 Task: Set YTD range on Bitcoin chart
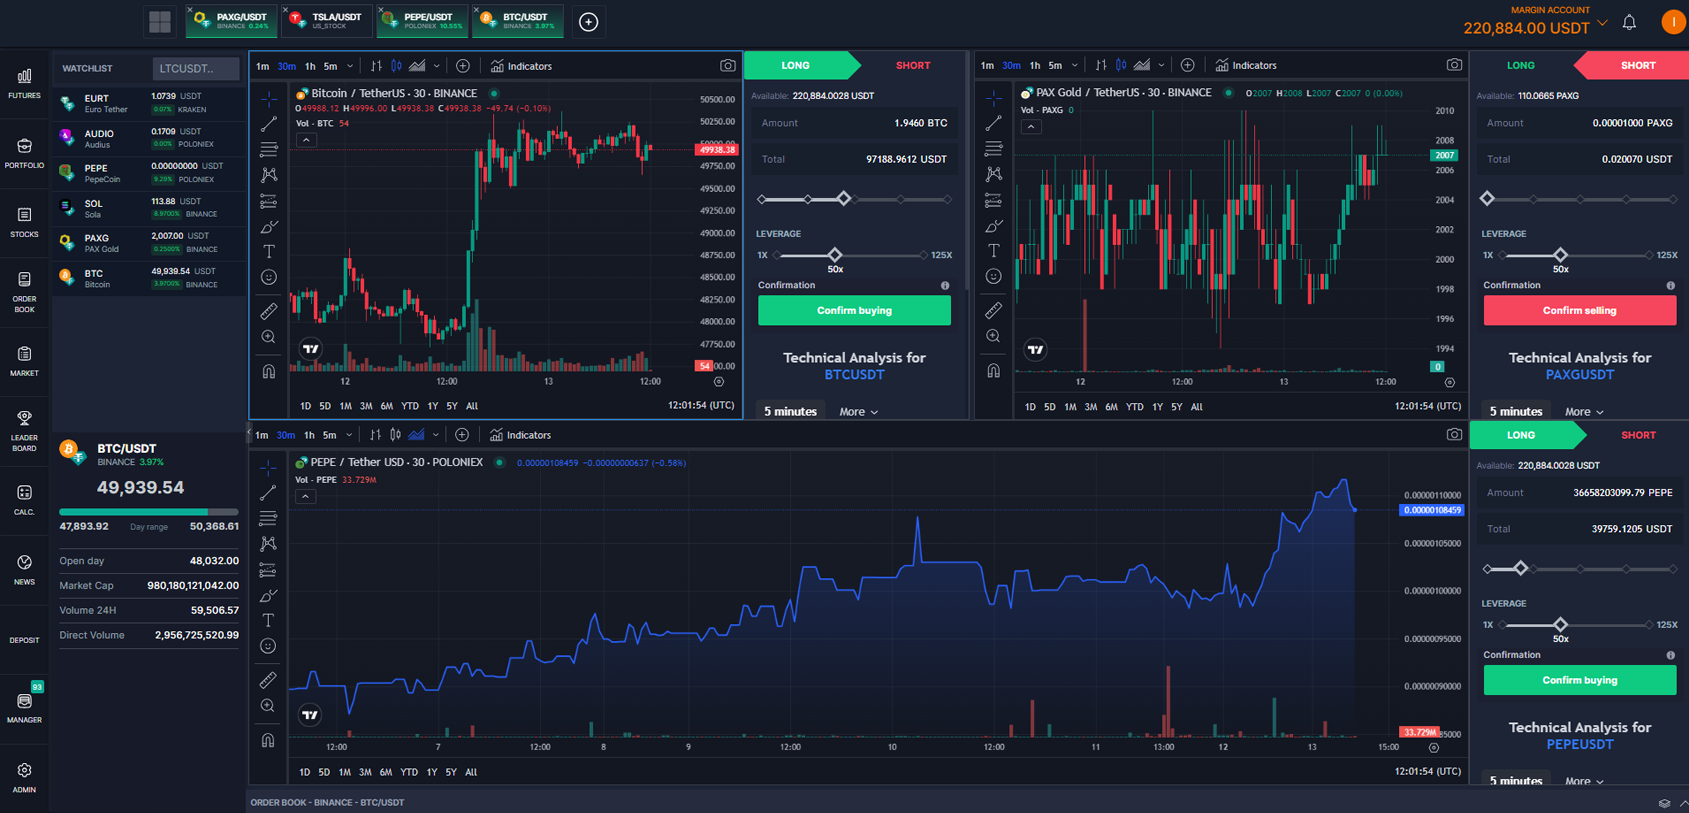(x=410, y=406)
